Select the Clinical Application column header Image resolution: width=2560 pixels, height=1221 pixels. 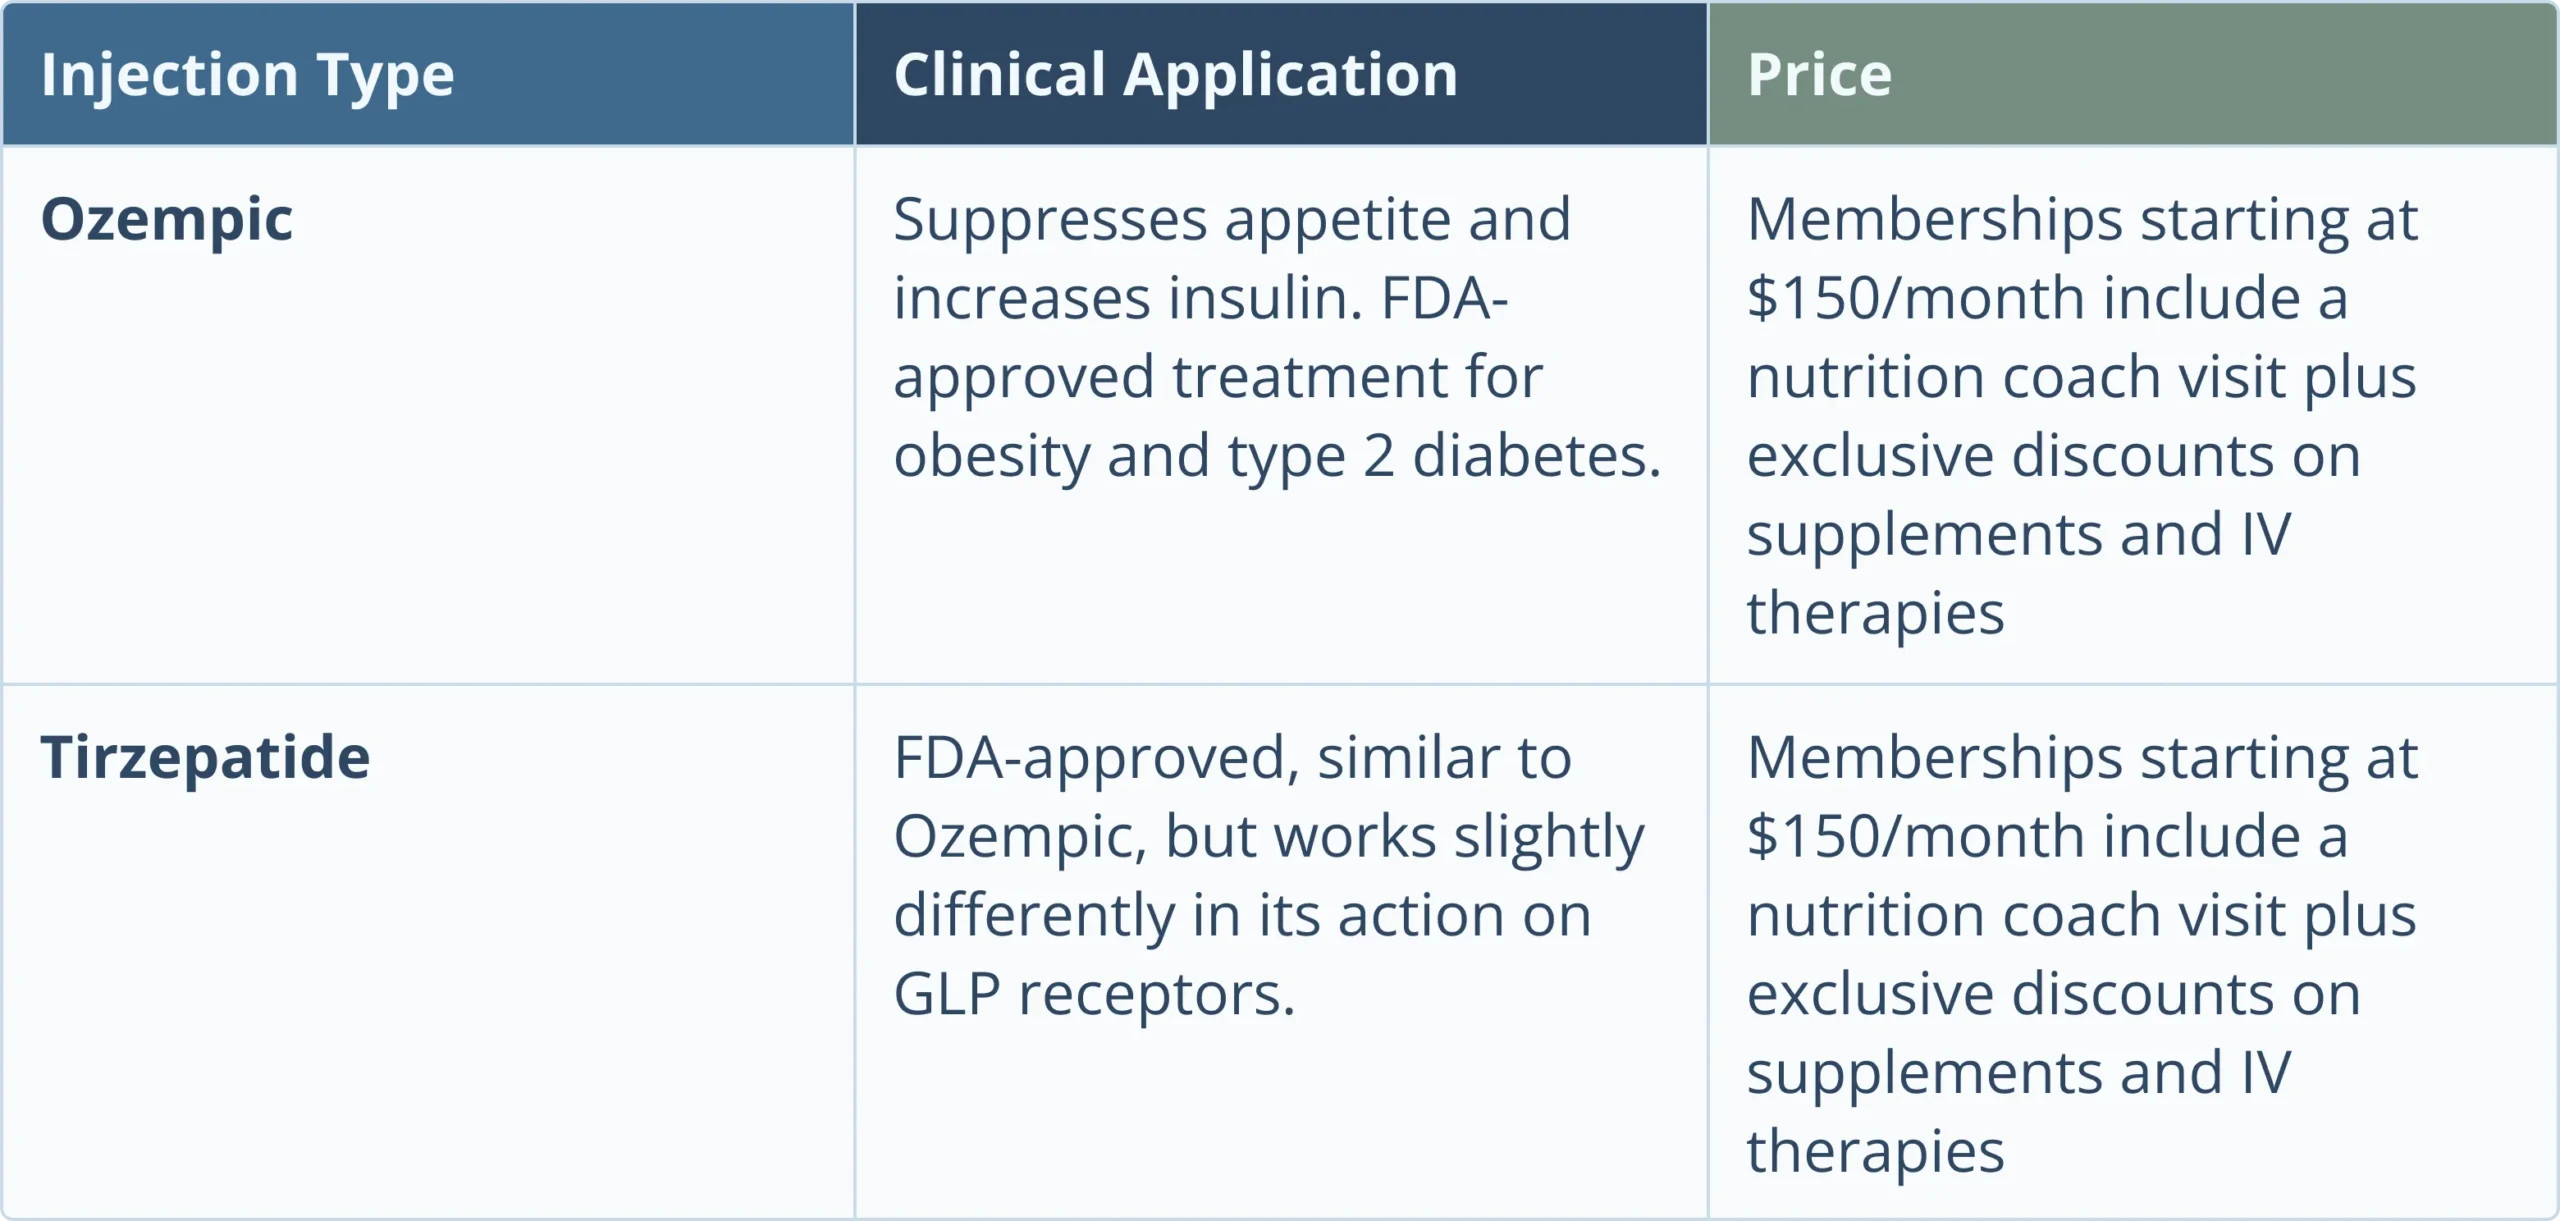(1175, 75)
